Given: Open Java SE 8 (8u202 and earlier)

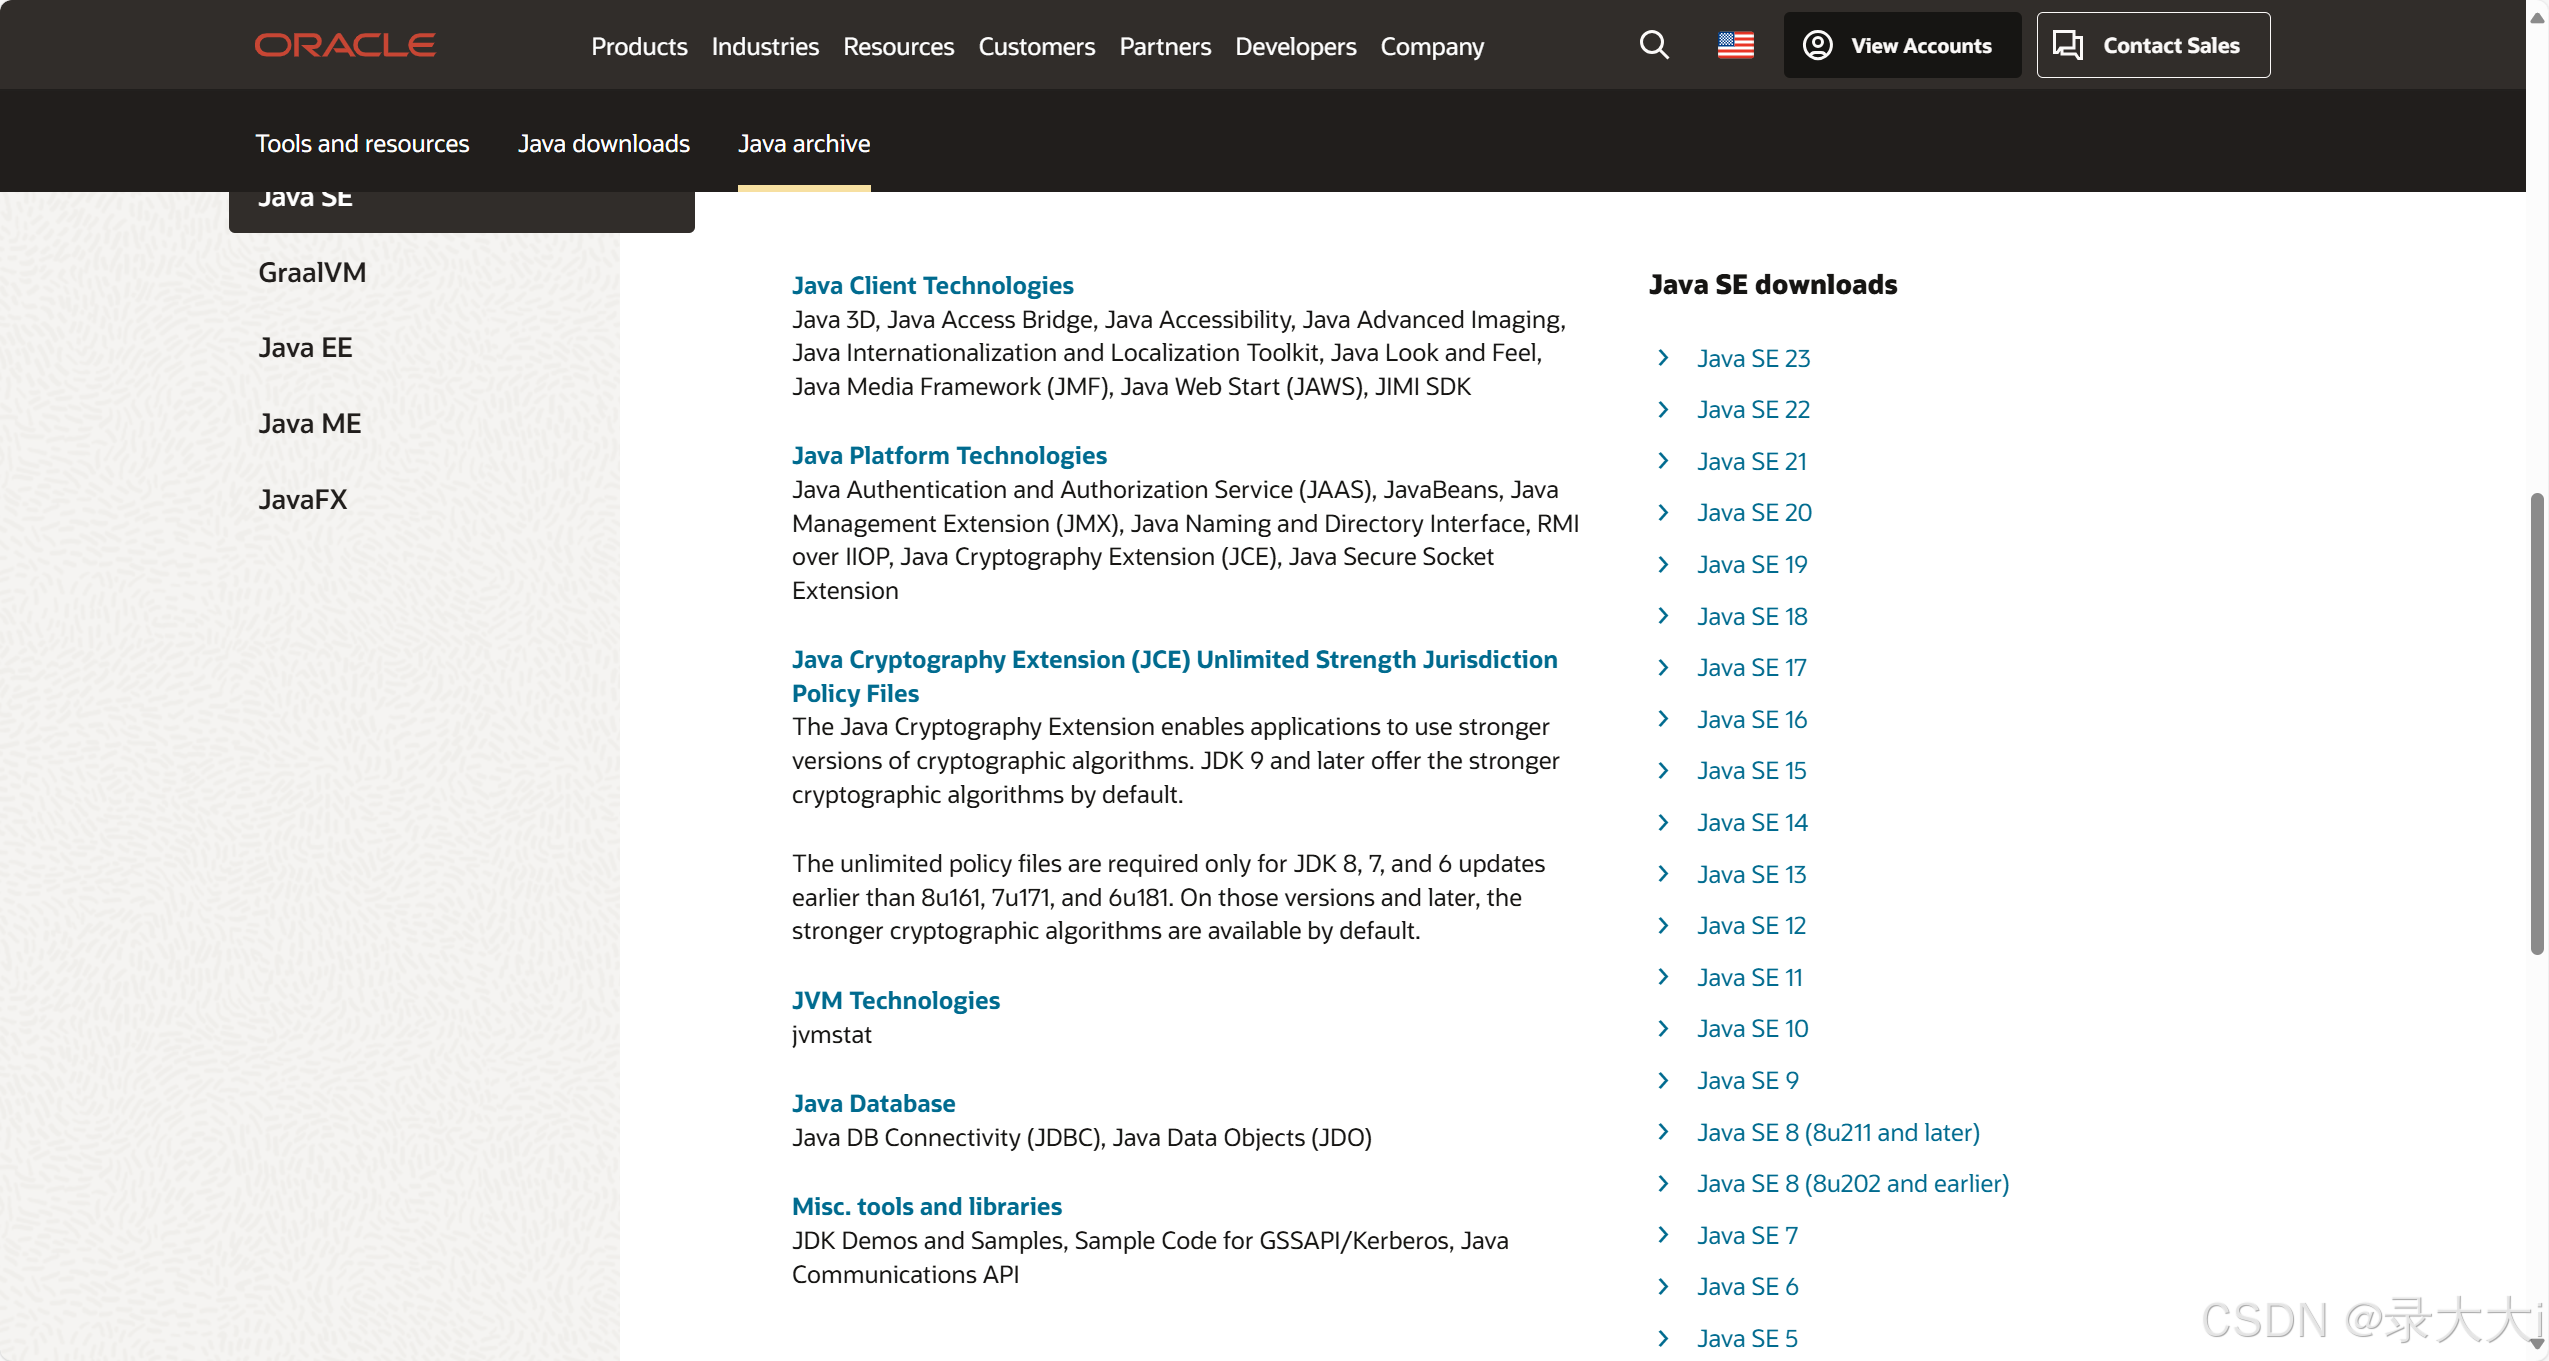Looking at the screenshot, I should tap(1852, 1183).
